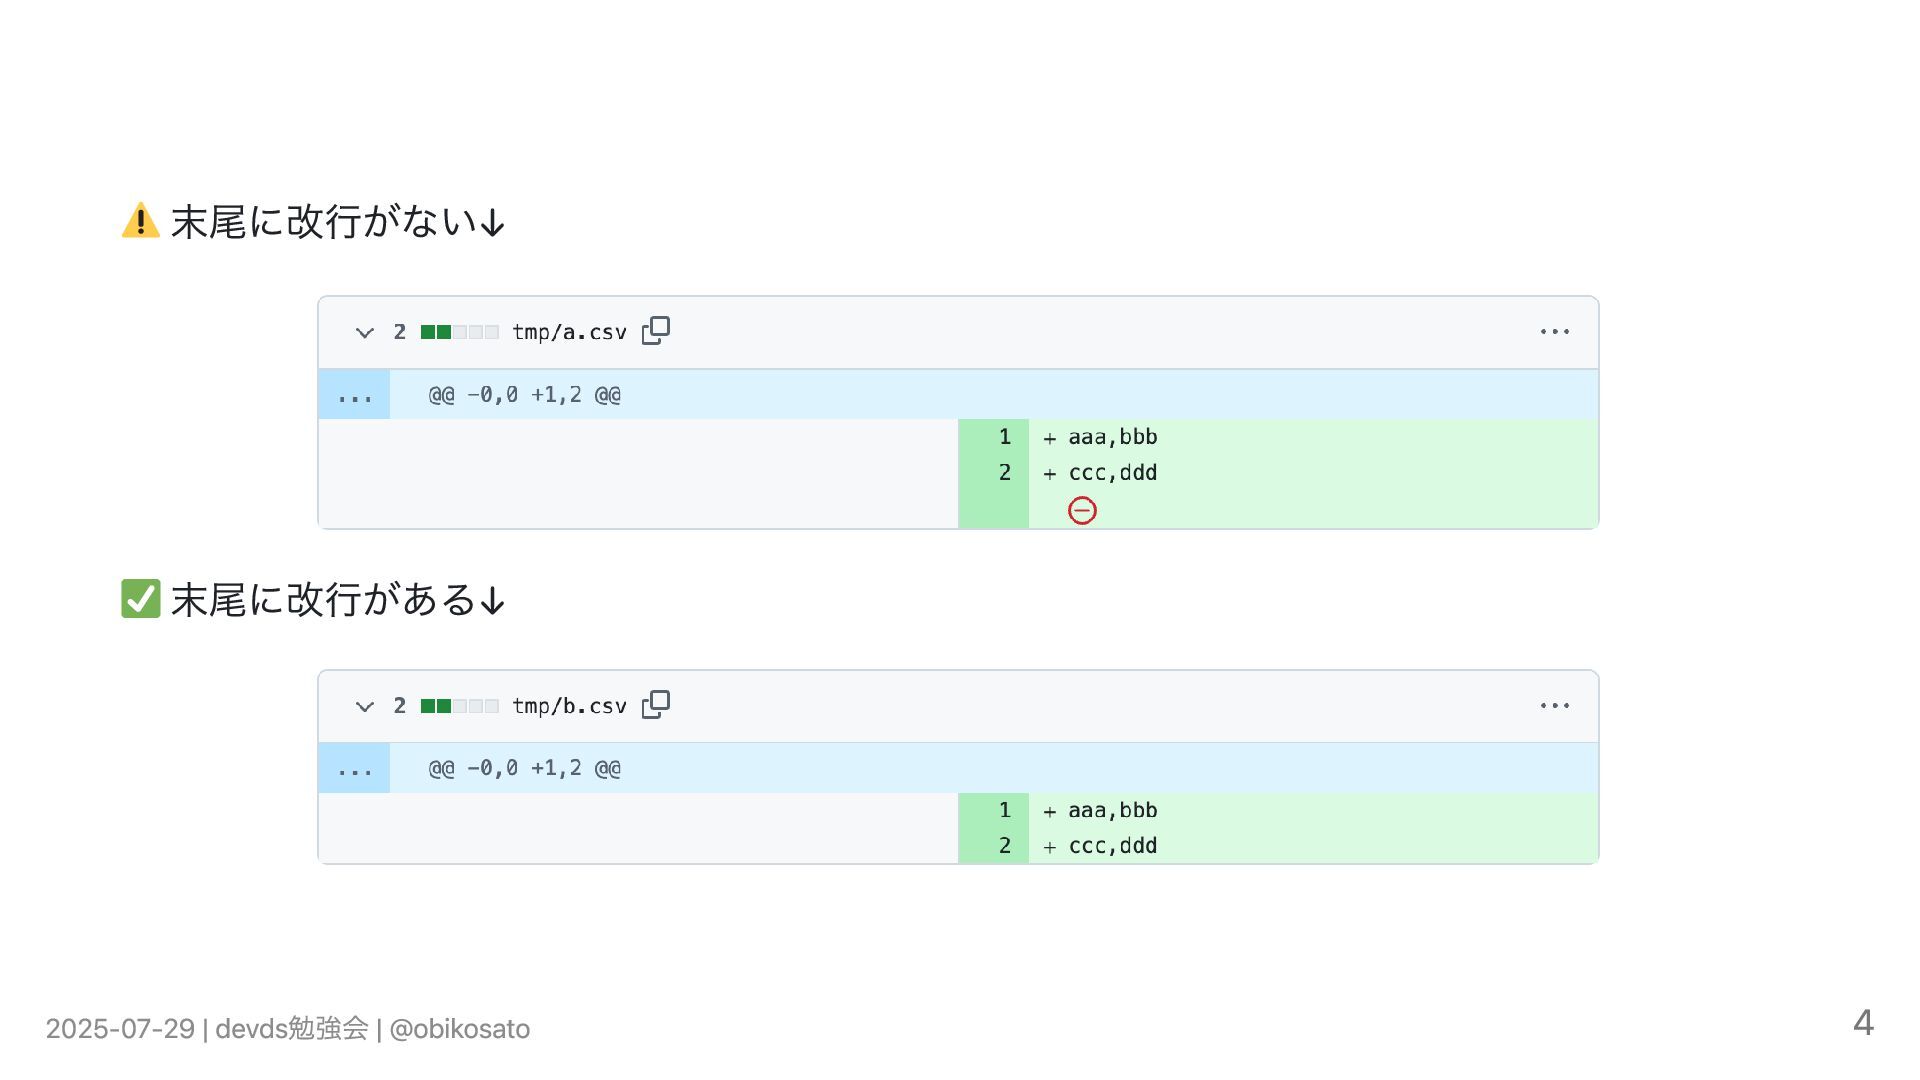Screen dimensions: 1920x1080
Task: Click the red no-newline icon in a.csv
Action: [1082, 511]
